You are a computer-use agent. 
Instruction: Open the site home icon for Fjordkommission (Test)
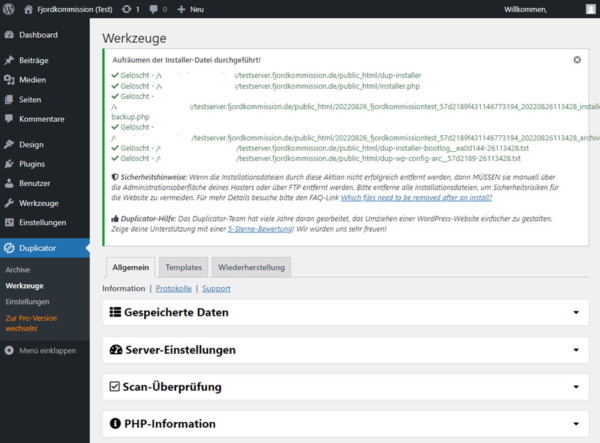pyautogui.click(x=28, y=9)
